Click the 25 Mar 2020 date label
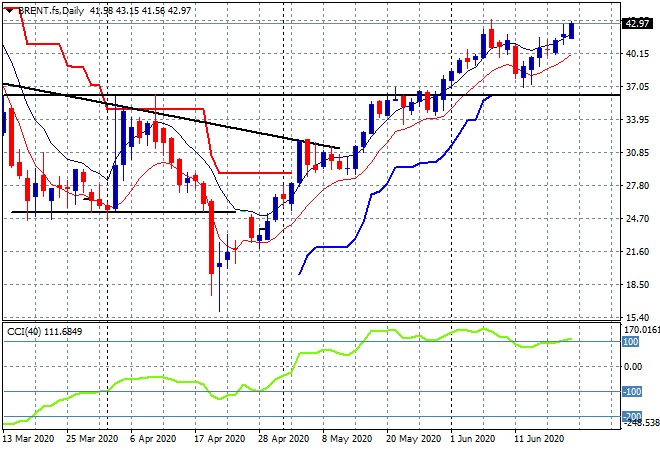This screenshot has height=450, width=660. [x=92, y=439]
